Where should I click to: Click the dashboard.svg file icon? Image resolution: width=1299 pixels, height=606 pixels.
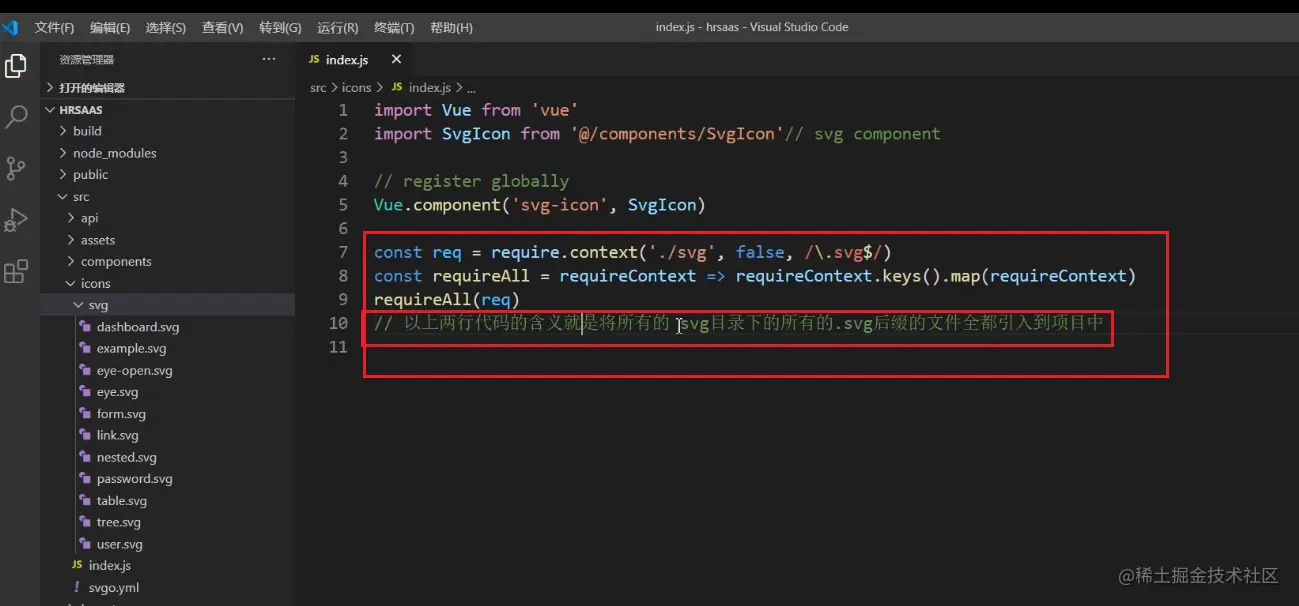click(85, 327)
